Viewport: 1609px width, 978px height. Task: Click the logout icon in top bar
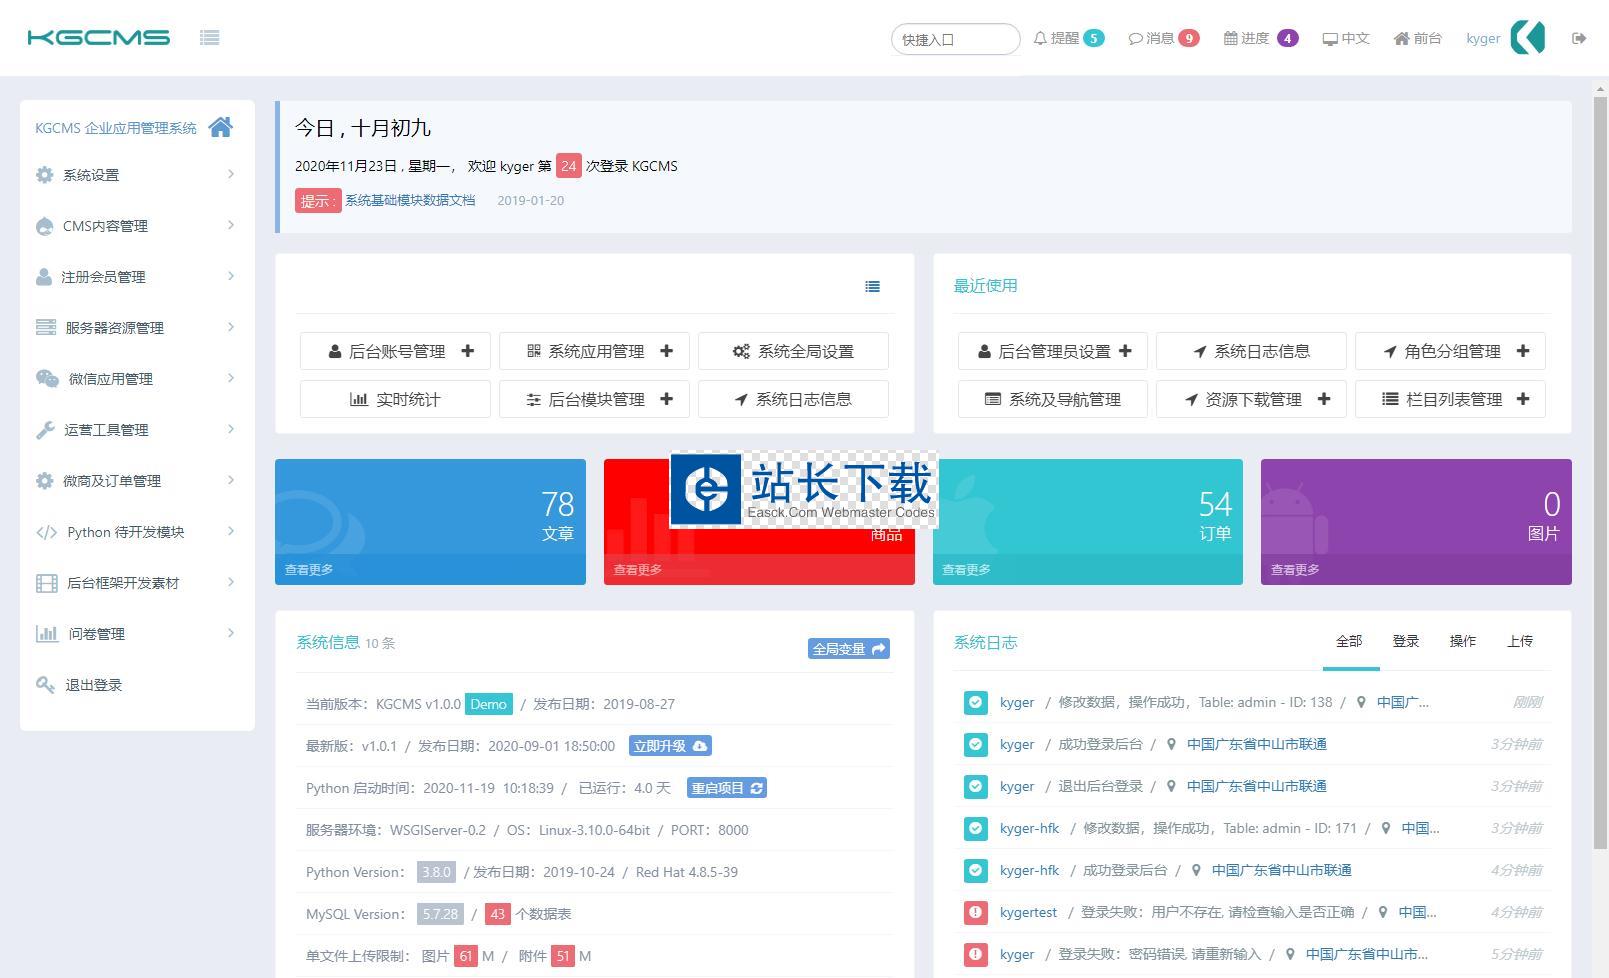[1579, 38]
